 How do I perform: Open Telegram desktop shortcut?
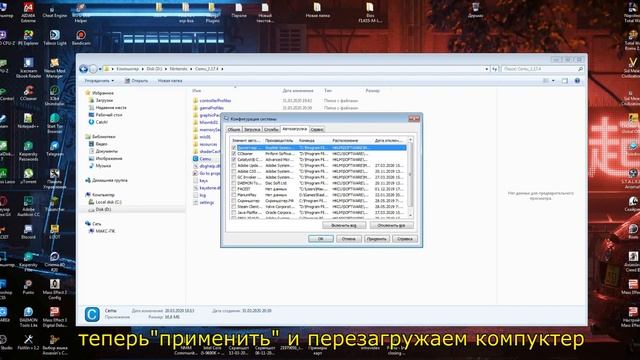tap(54, 149)
